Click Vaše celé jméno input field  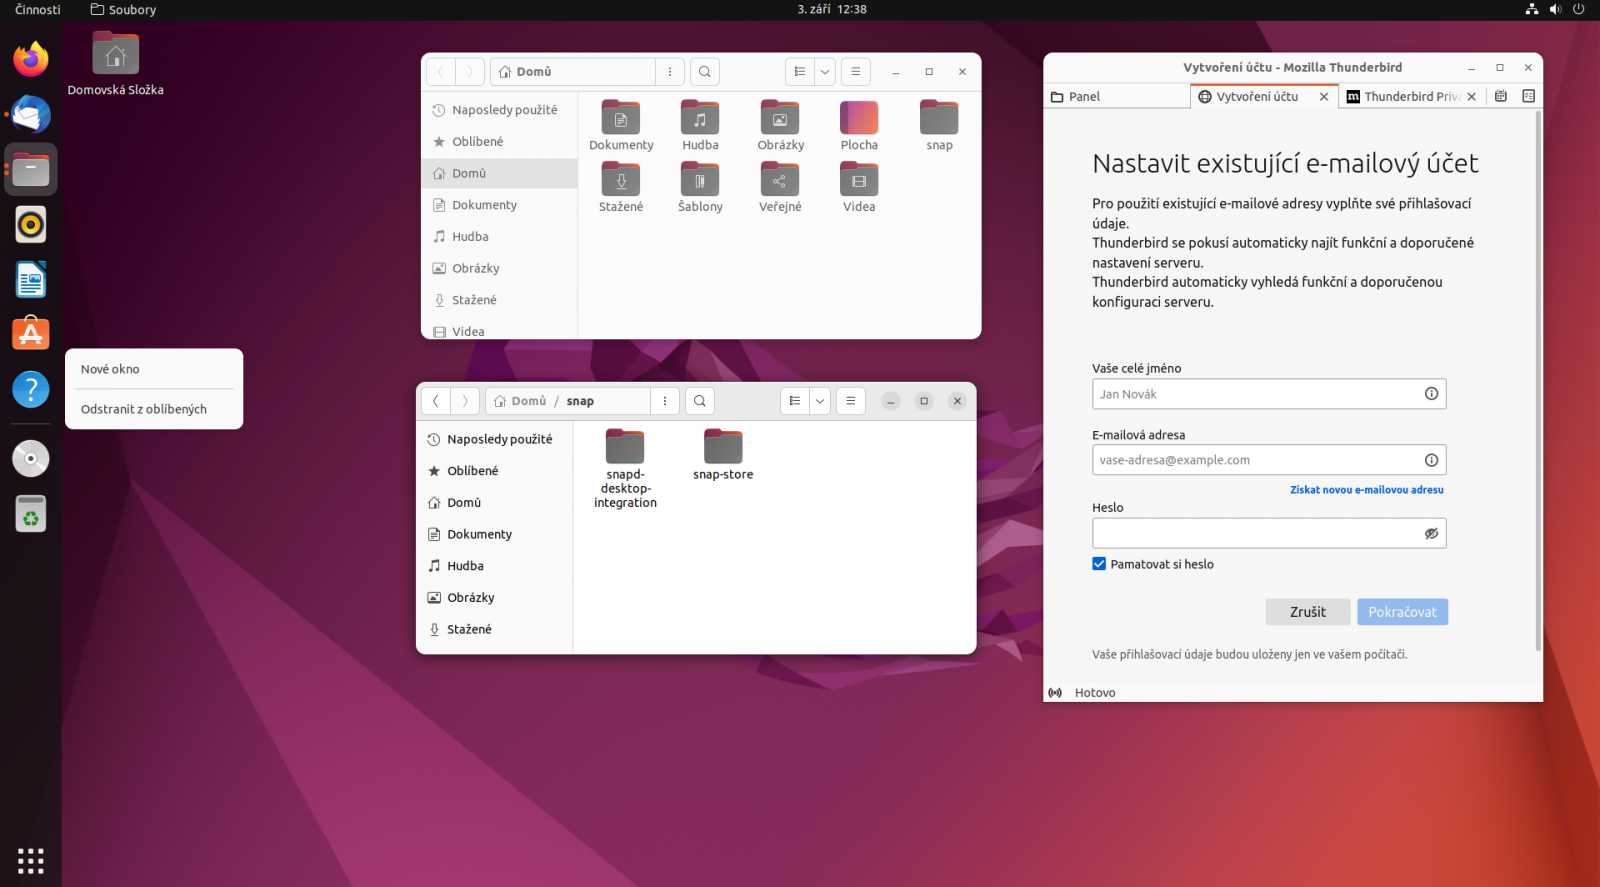point(1269,394)
